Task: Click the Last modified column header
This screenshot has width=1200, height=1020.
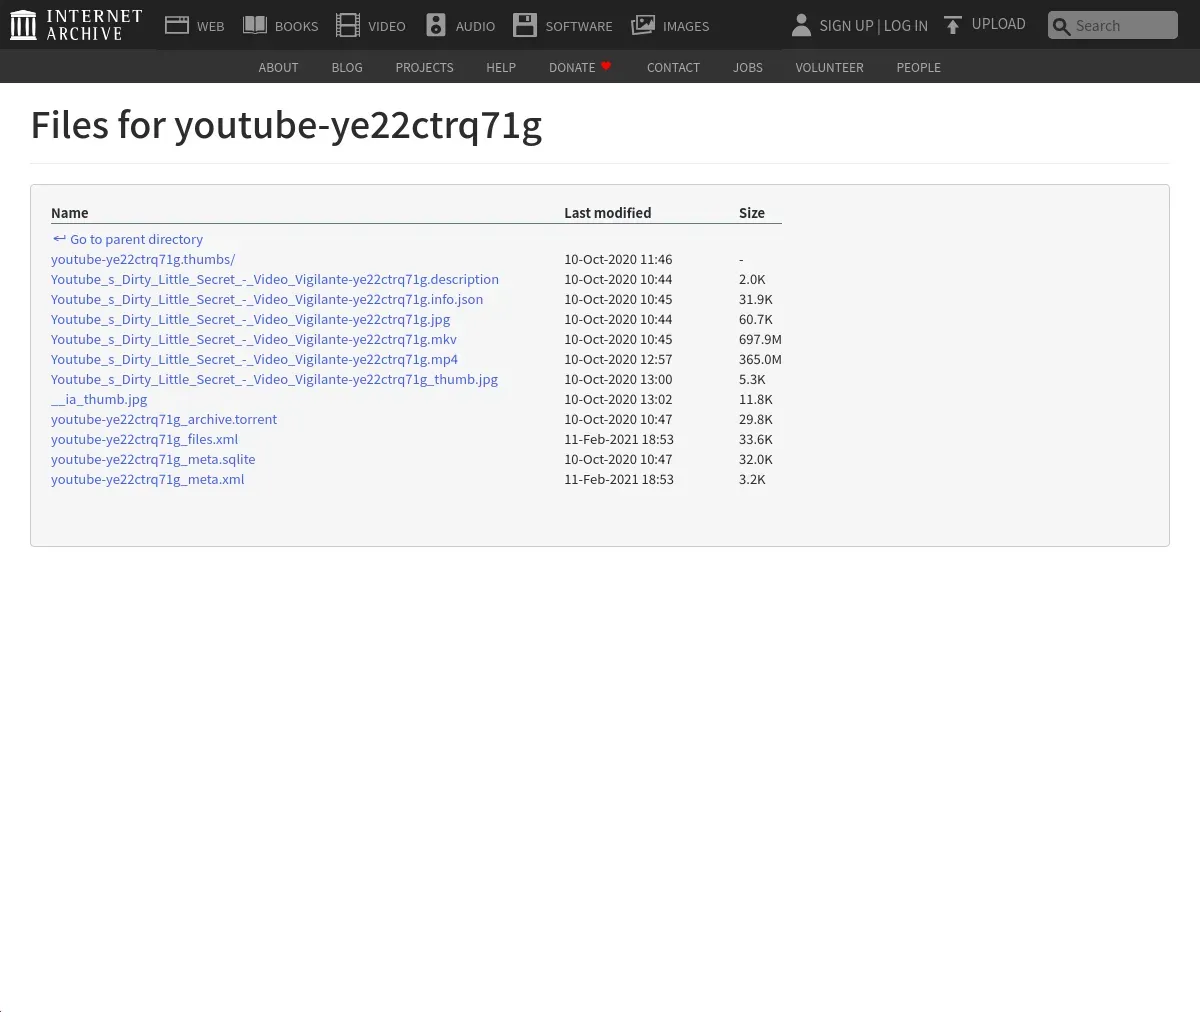Action: point(607,213)
